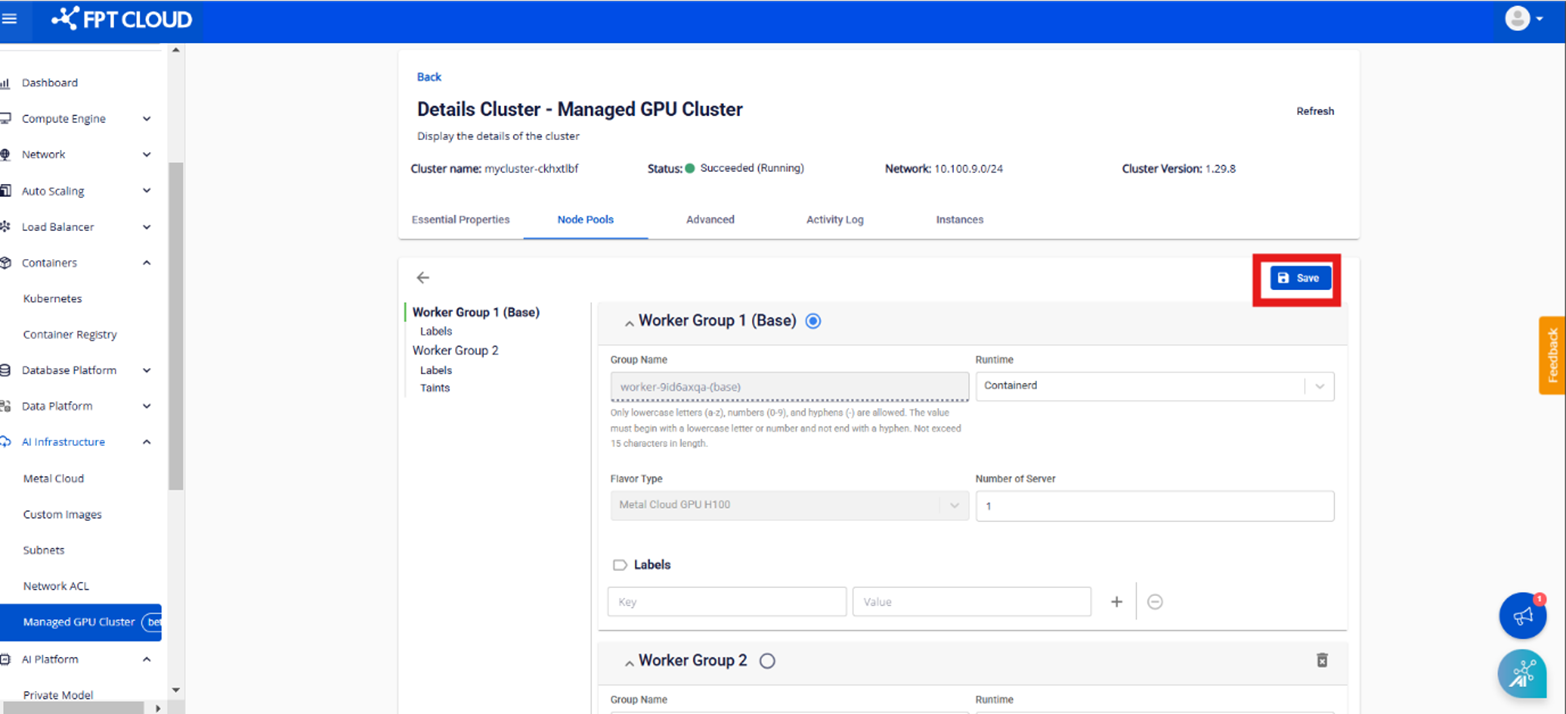The image size is (1566, 714).
Task: Select the Worker Group 2 radio button
Action: (767, 661)
